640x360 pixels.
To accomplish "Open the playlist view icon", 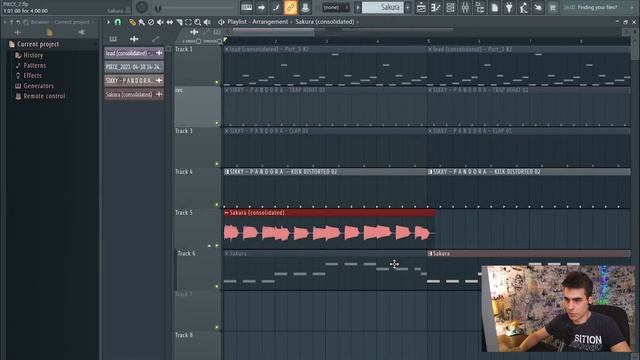I will pos(421,7).
